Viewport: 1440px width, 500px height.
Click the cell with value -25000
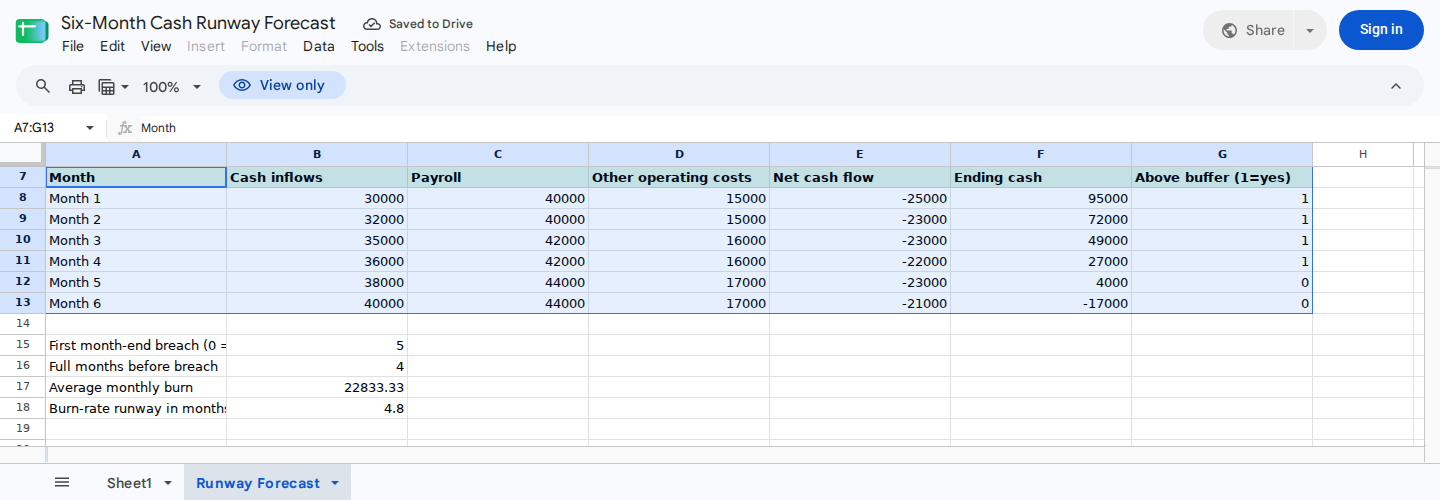tap(860, 198)
